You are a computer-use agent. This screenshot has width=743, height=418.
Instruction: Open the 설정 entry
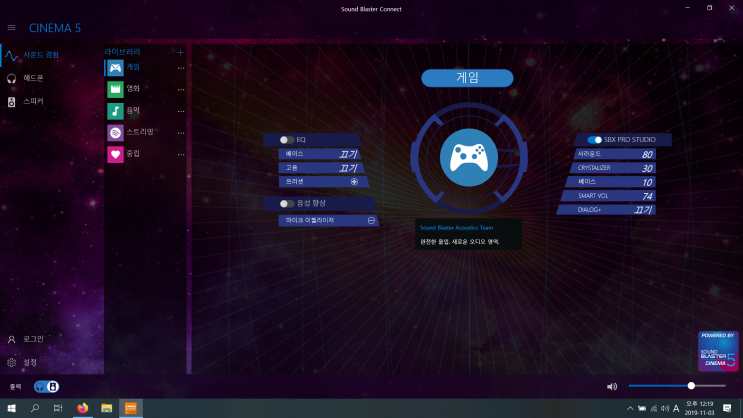(x=30, y=363)
